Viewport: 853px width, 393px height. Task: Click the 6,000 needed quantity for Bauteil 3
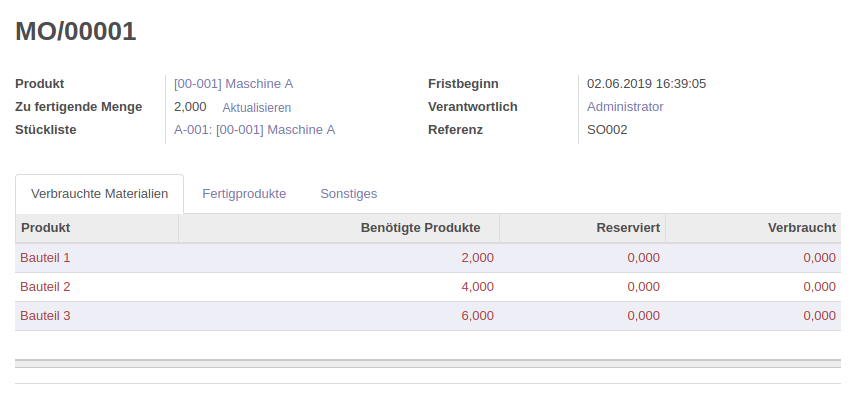pyautogui.click(x=478, y=316)
